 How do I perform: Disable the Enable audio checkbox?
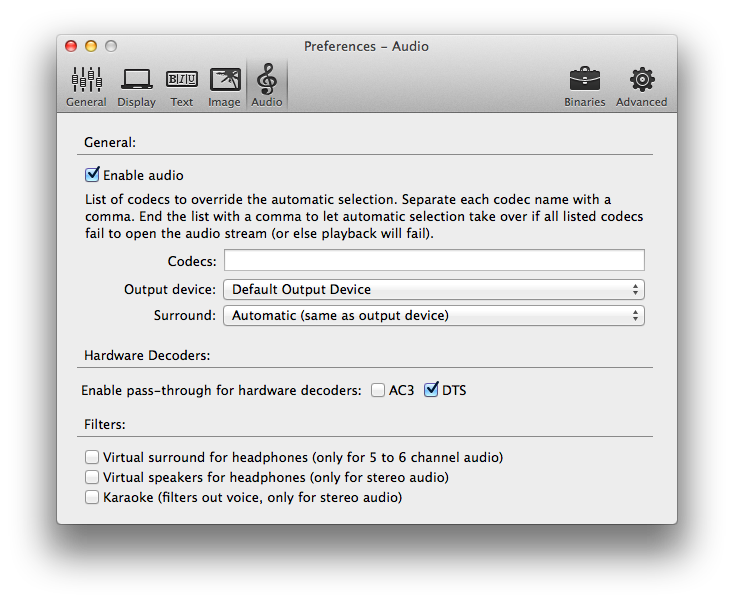click(93, 175)
